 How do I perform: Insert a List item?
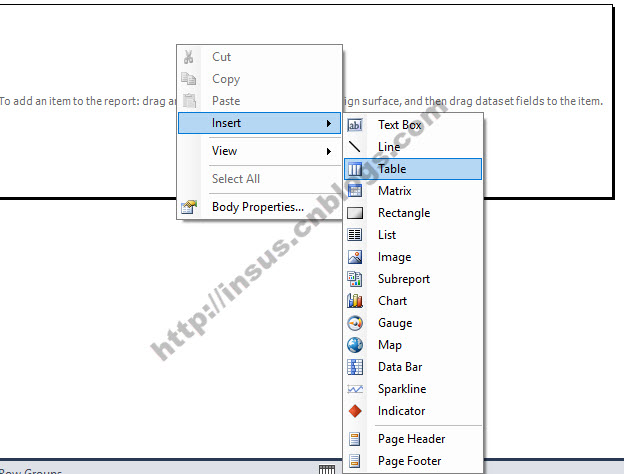[x=413, y=235]
